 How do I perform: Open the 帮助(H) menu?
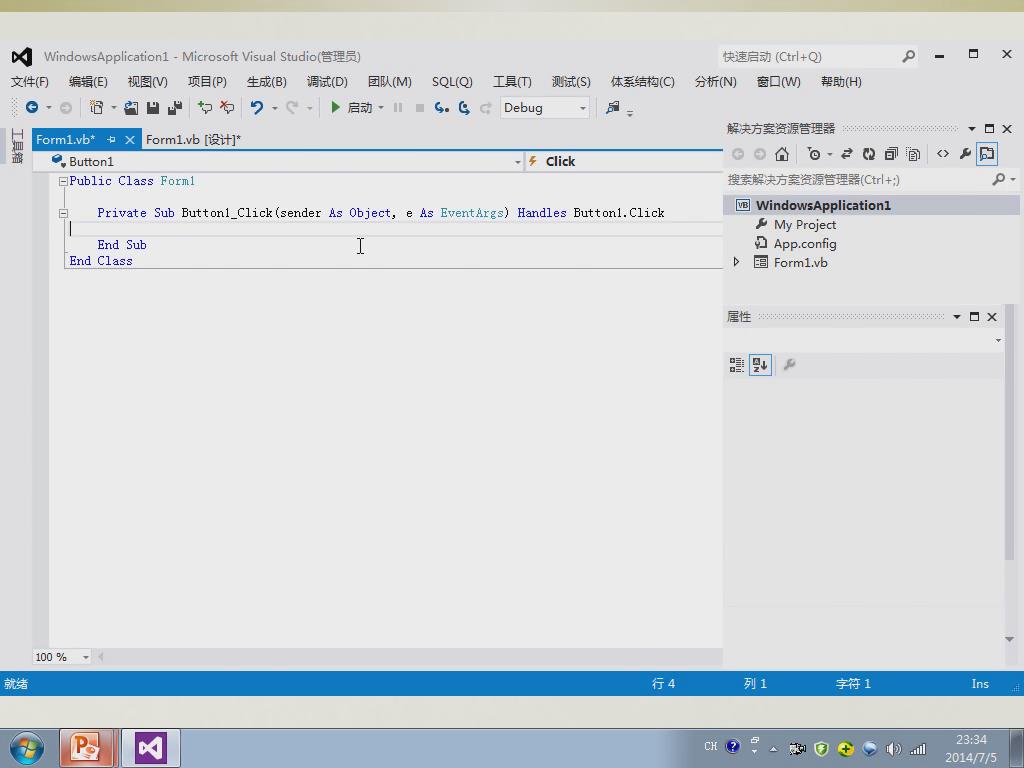(x=841, y=82)
